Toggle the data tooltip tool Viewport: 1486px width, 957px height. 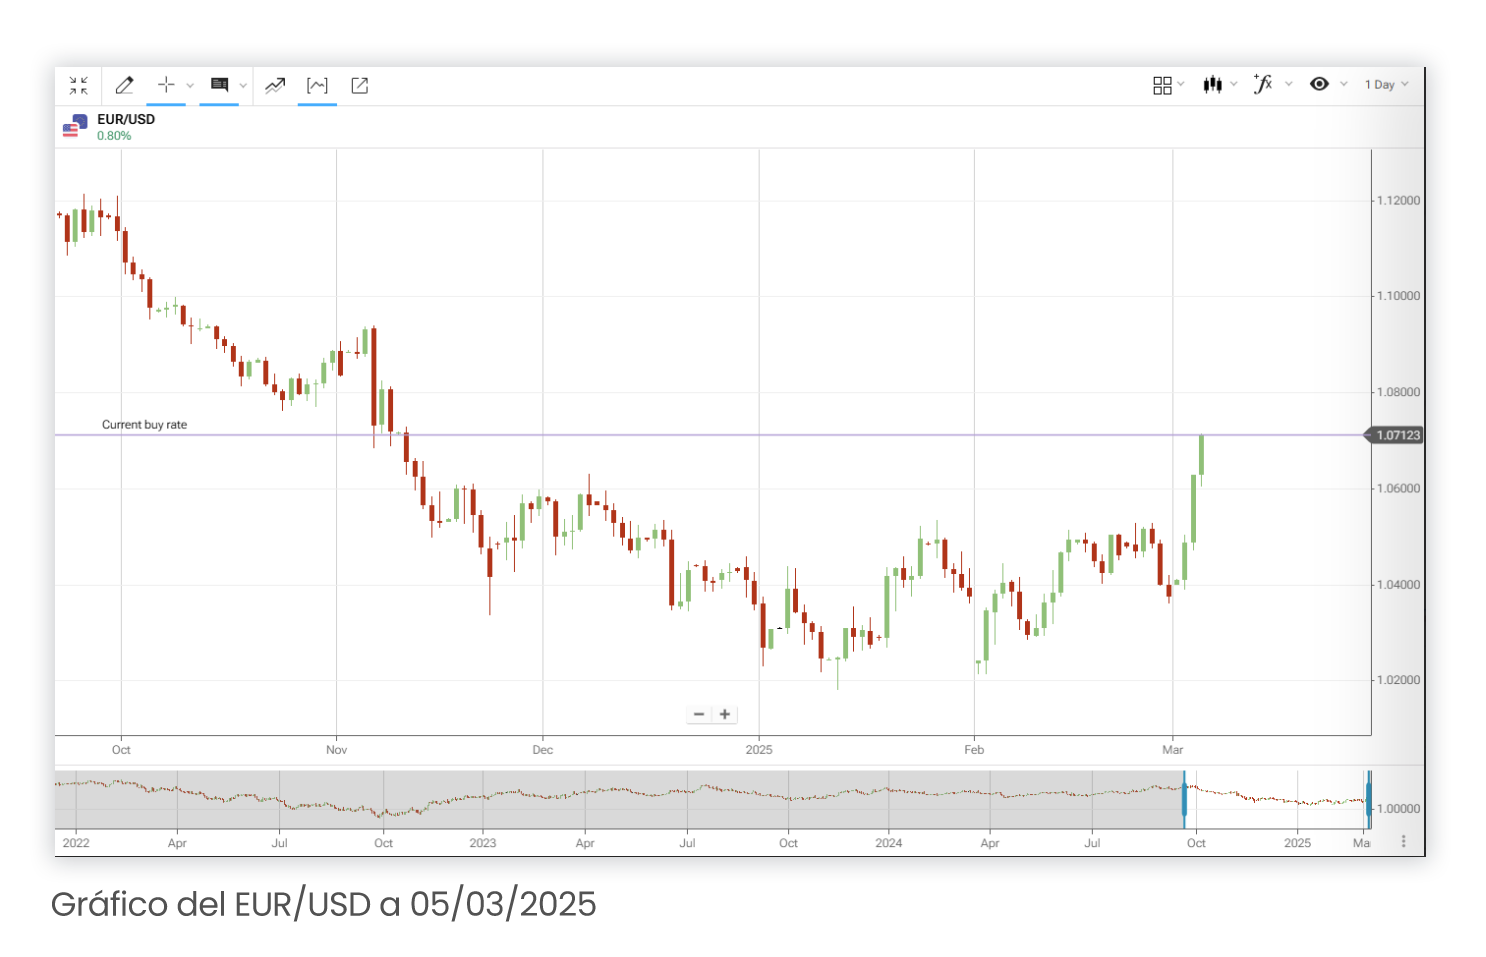pyautogui.click(x=219, y=85)
